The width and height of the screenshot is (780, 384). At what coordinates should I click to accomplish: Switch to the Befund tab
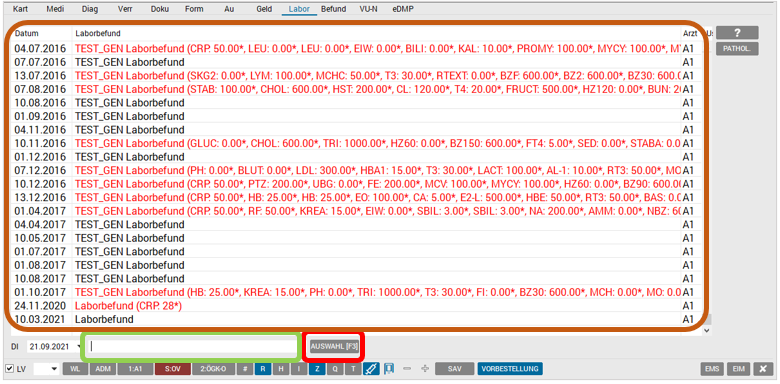(333, 9)
